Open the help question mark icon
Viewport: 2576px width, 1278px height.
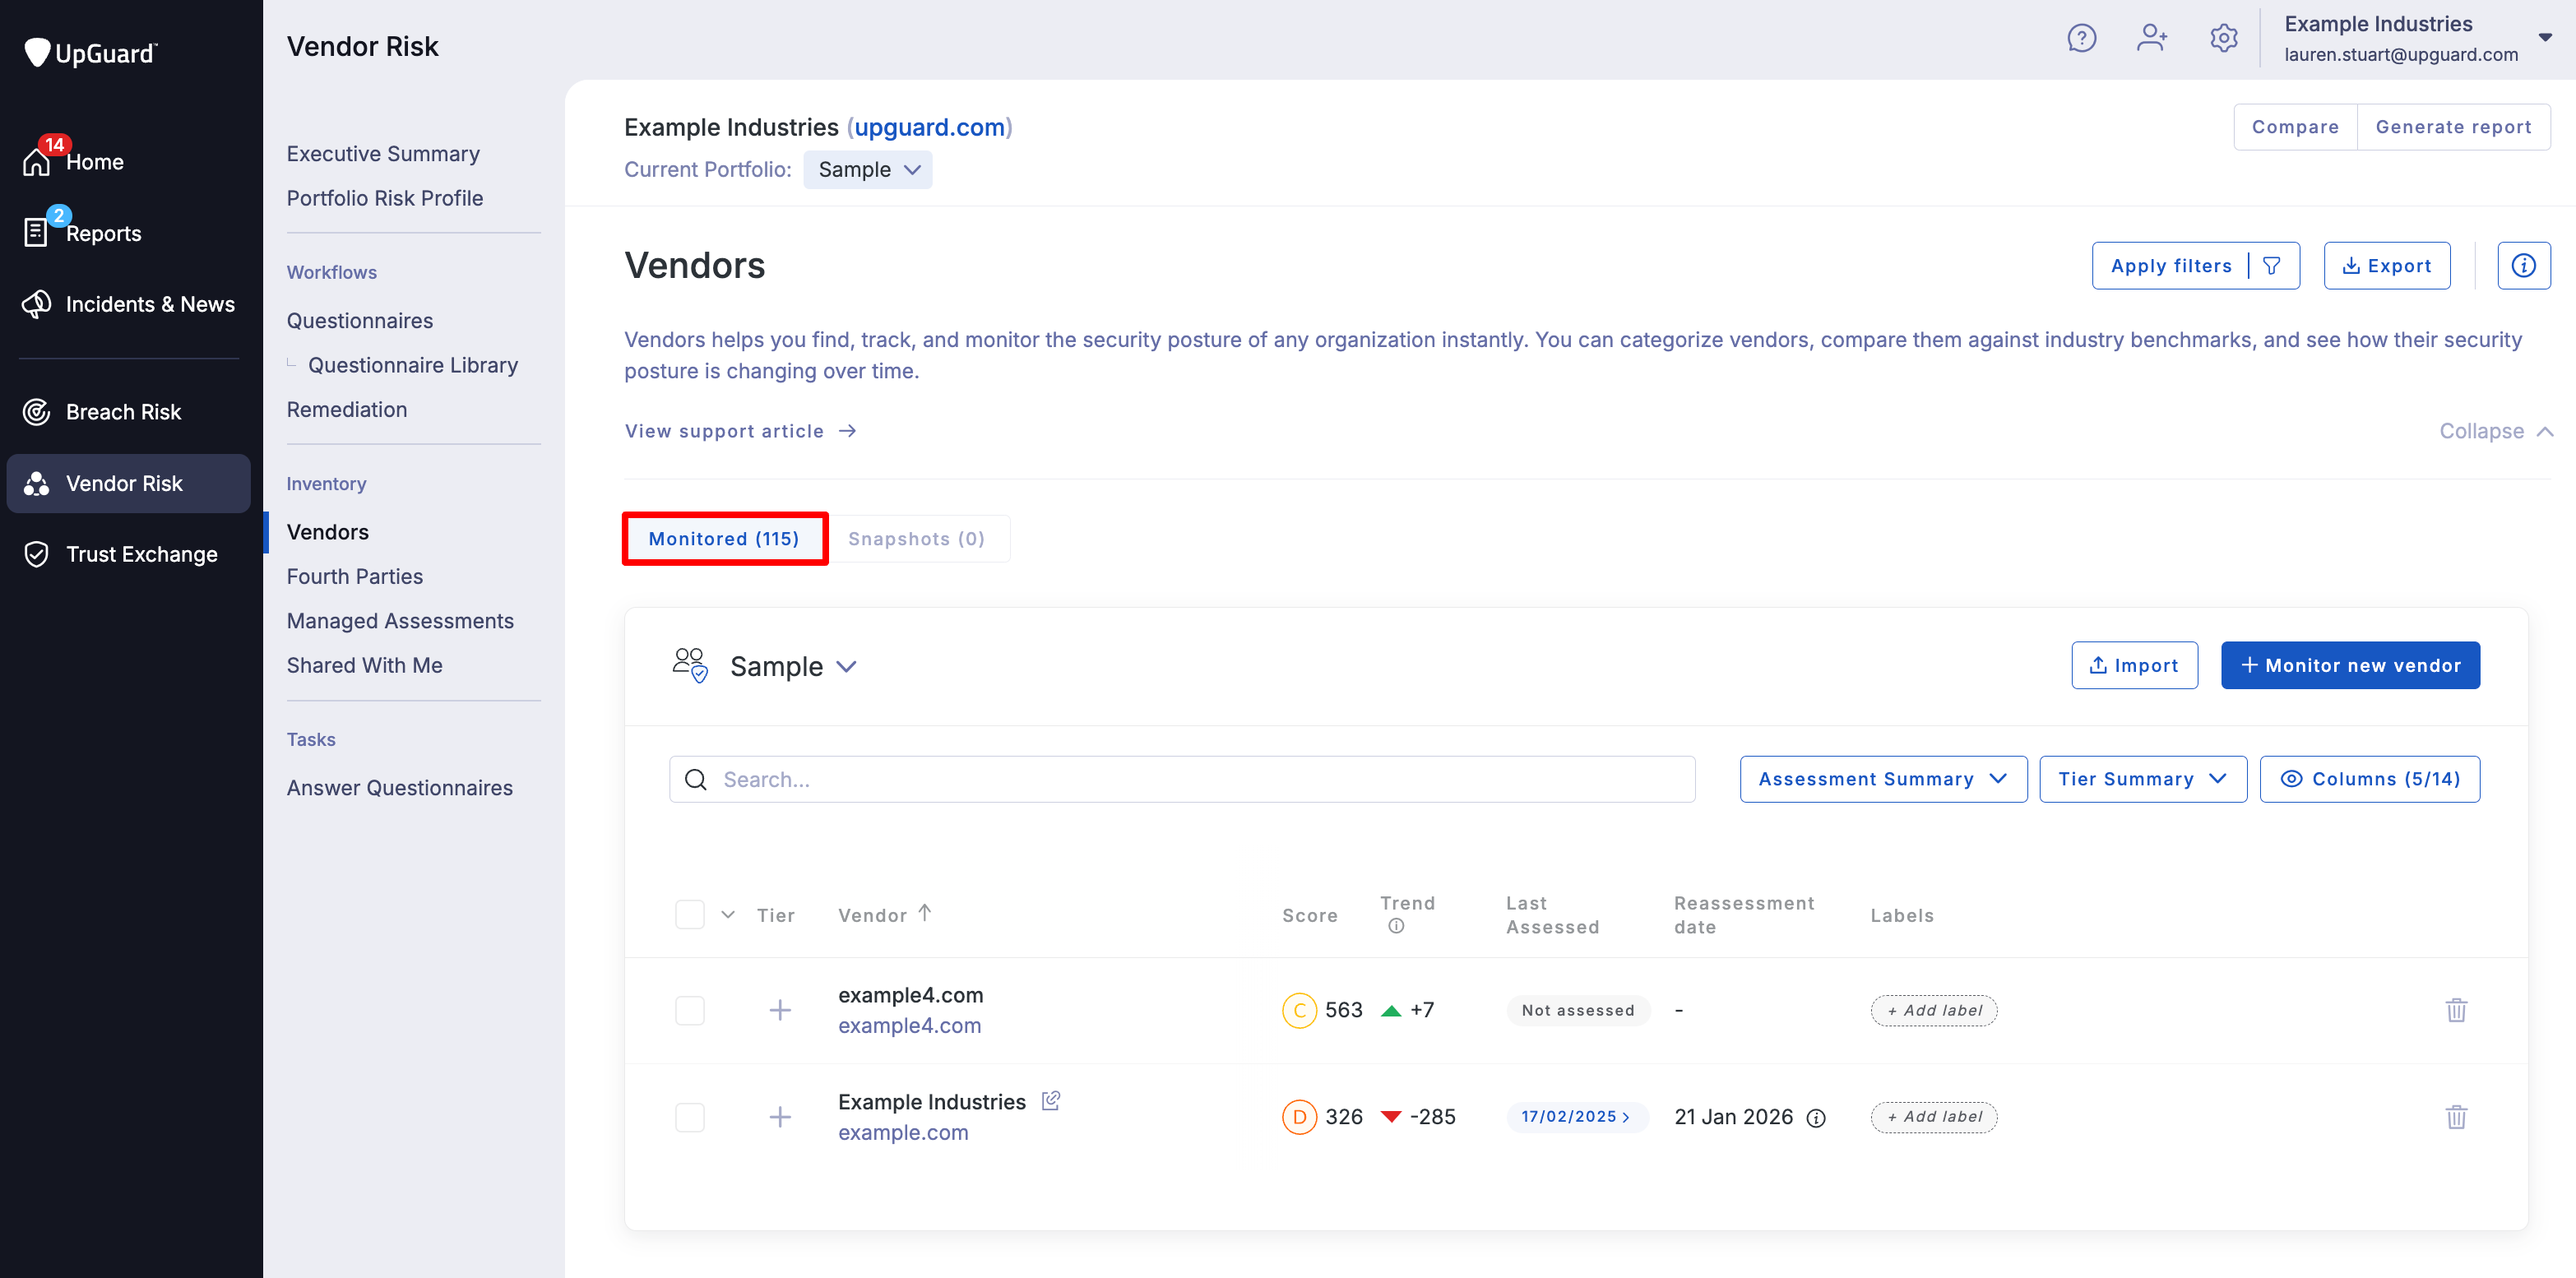pyautogui.click(x=2081, y=38)
